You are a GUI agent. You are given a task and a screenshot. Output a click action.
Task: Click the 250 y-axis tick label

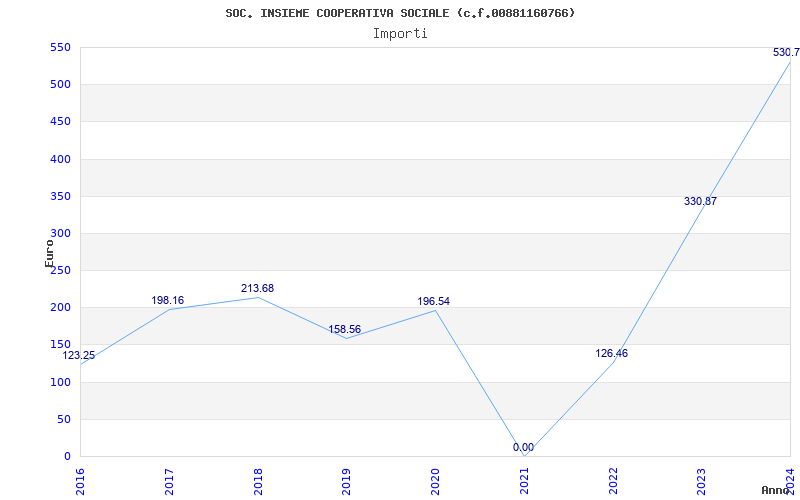click(60, 270)
